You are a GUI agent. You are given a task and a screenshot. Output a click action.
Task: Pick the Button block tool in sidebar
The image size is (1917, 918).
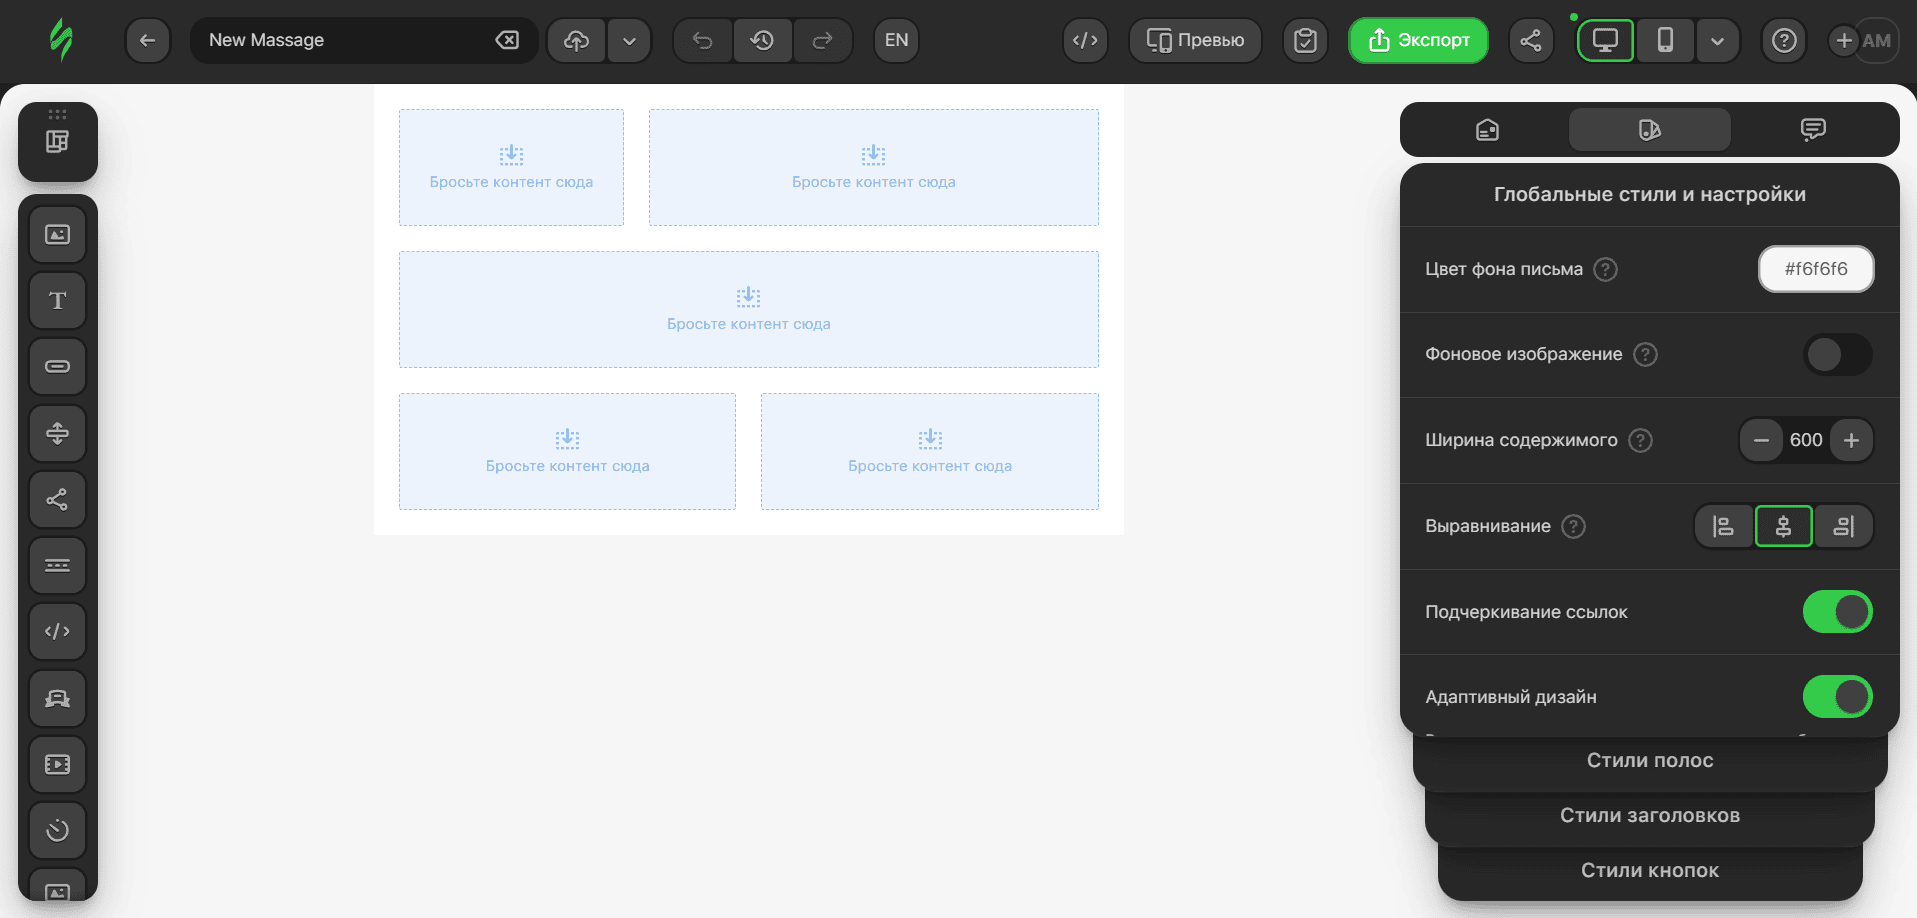click(x=58, y=367)
